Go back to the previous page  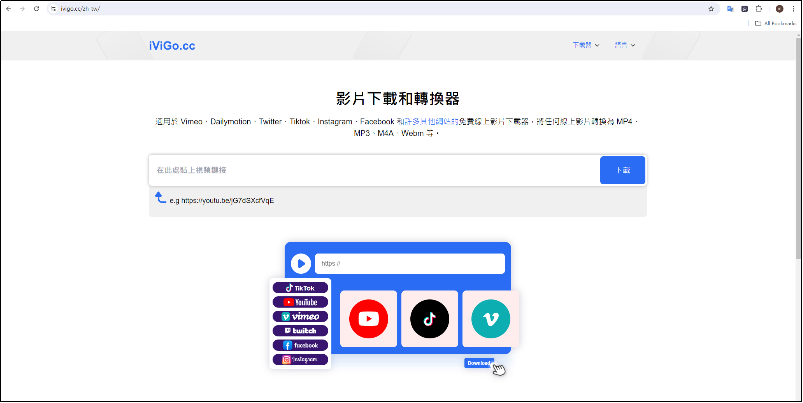click(8, 9)
